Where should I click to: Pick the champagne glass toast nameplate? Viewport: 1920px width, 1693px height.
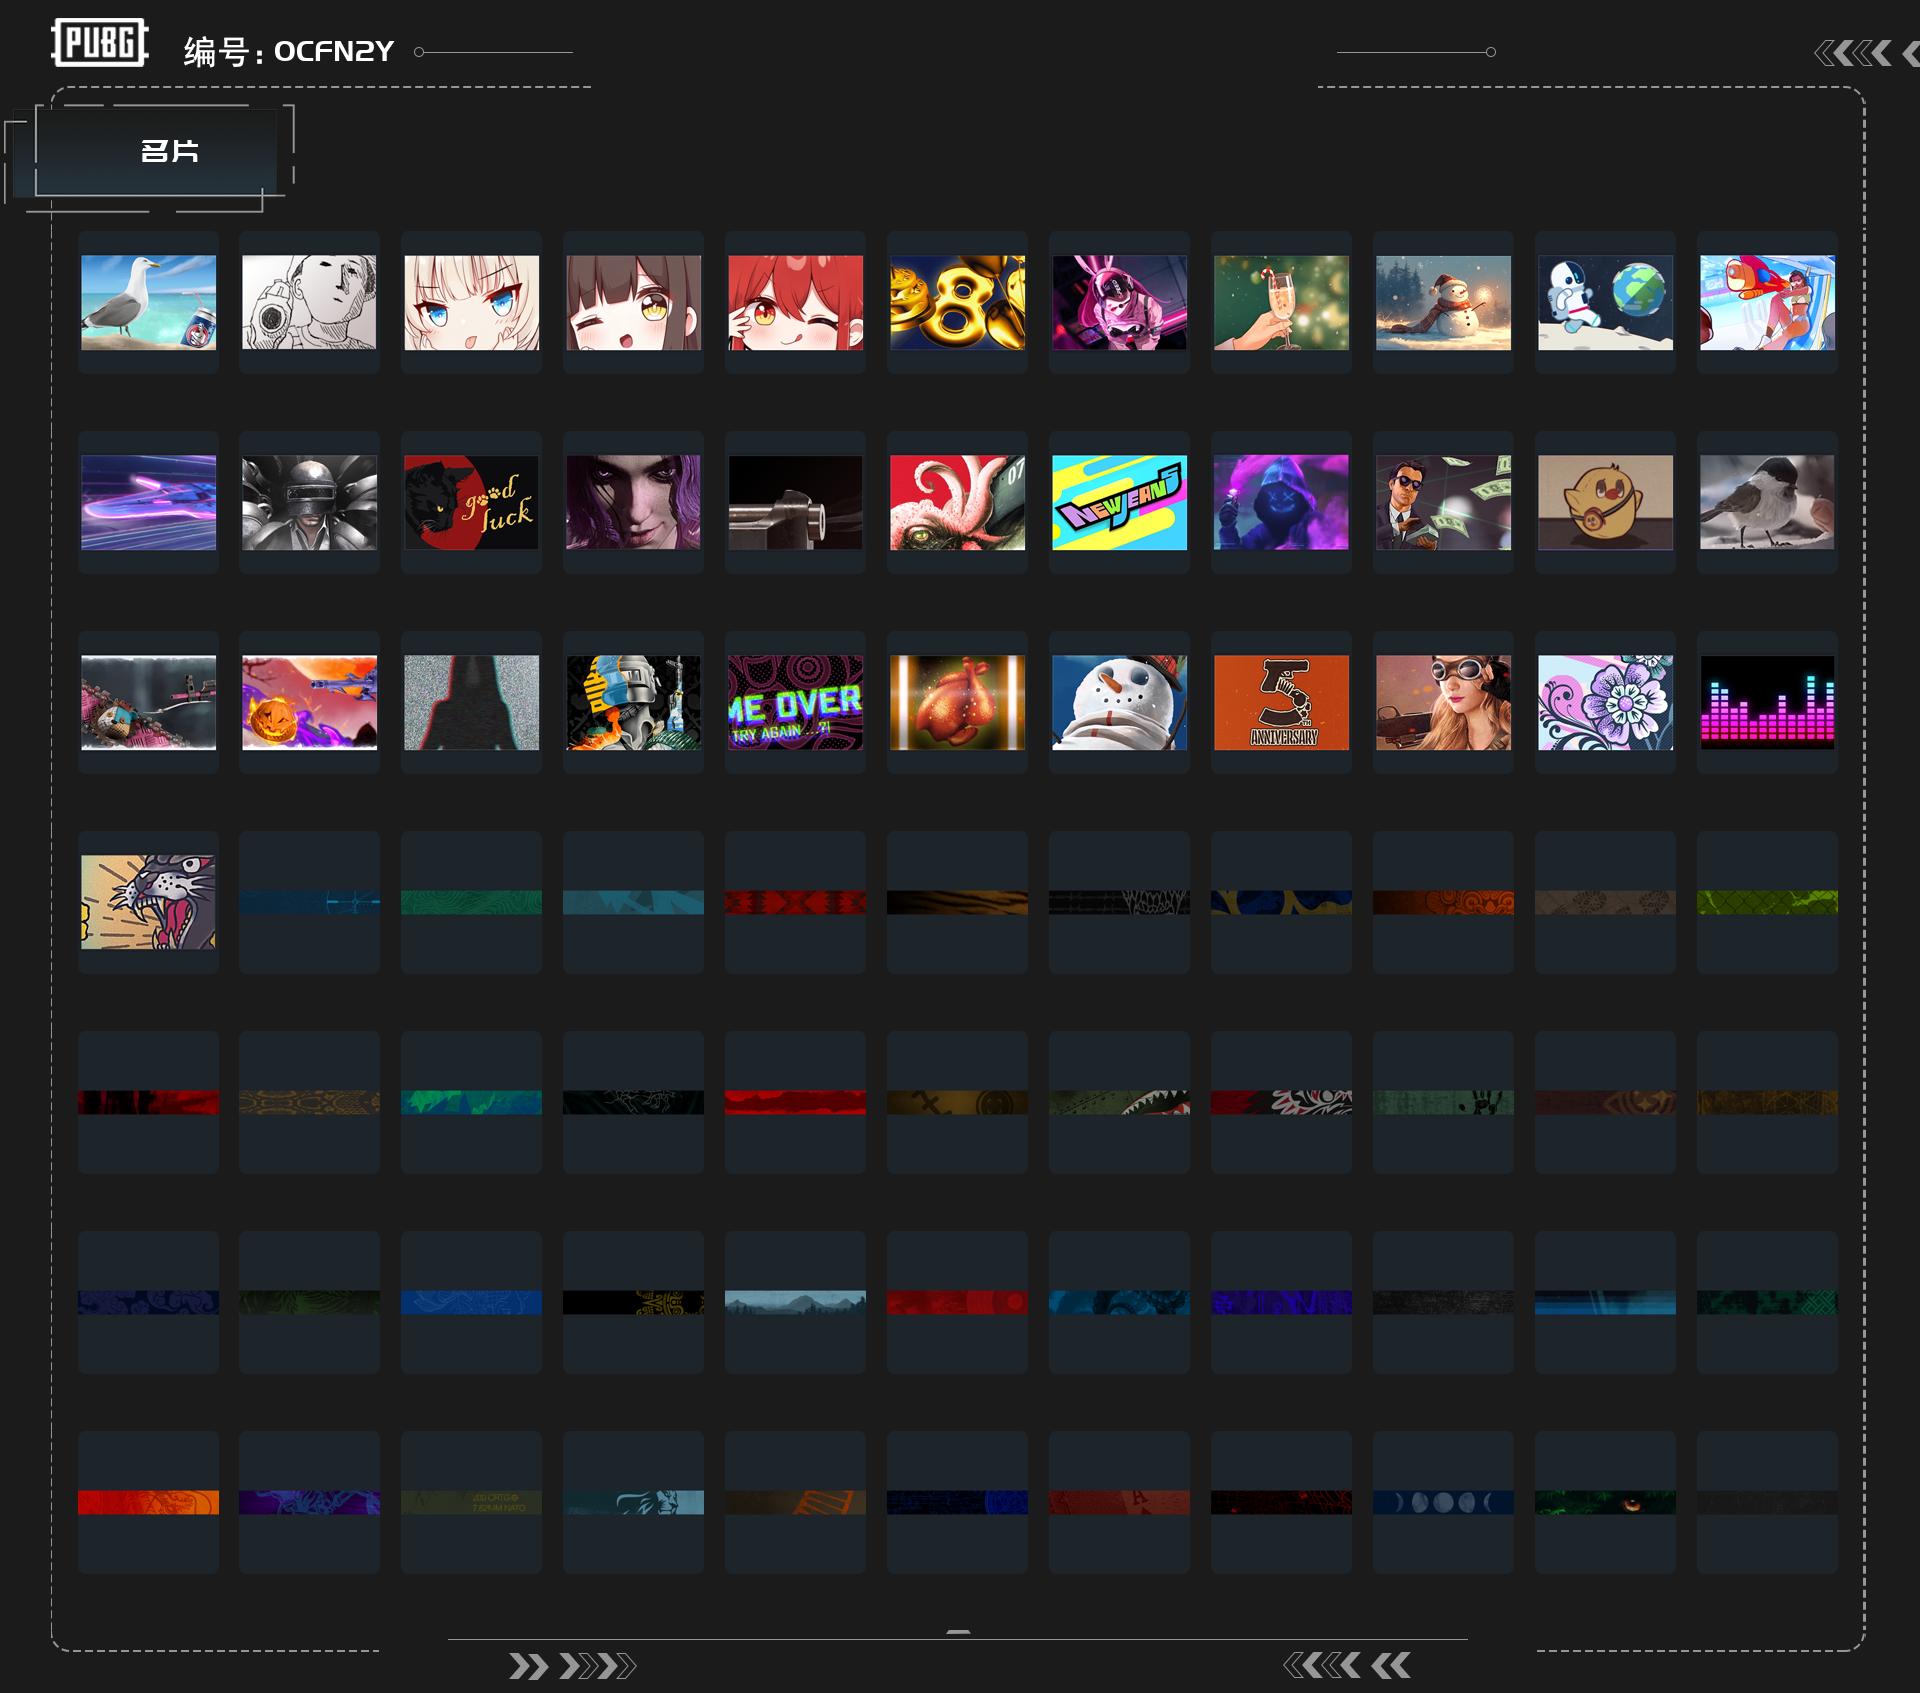[x=1282, y=302]
